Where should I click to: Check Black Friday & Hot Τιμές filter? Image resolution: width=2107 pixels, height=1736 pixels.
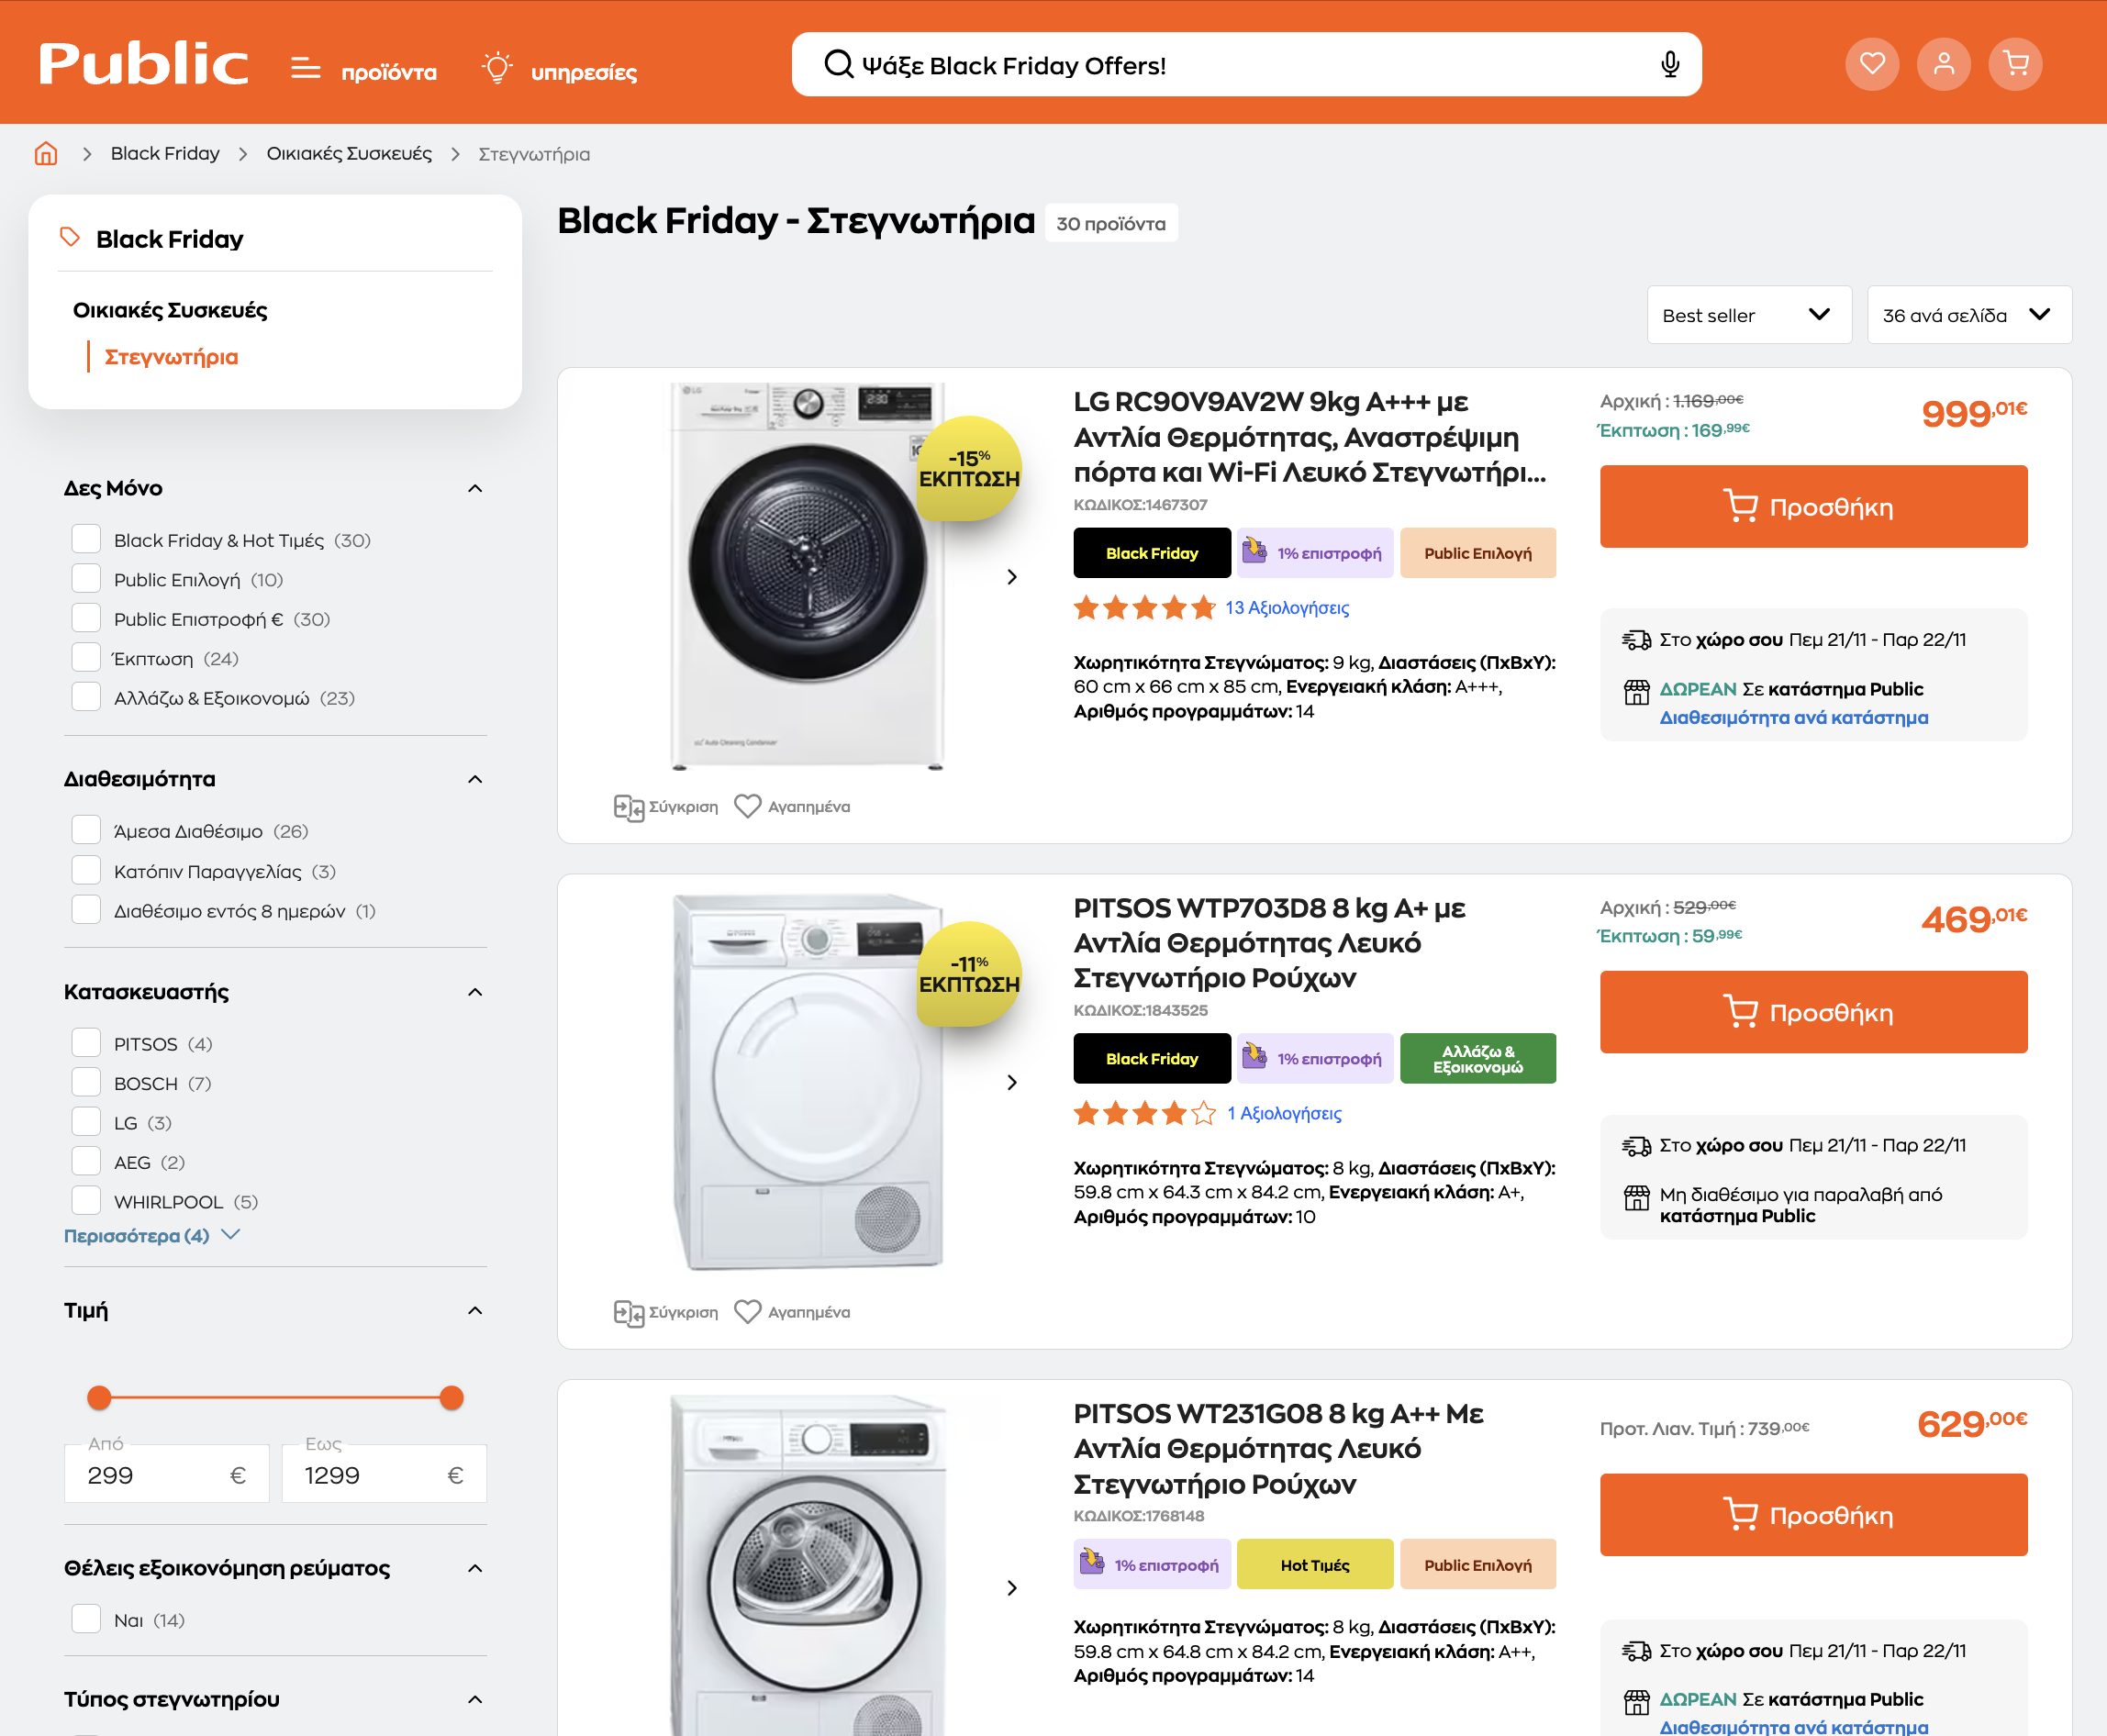point(86,539)
